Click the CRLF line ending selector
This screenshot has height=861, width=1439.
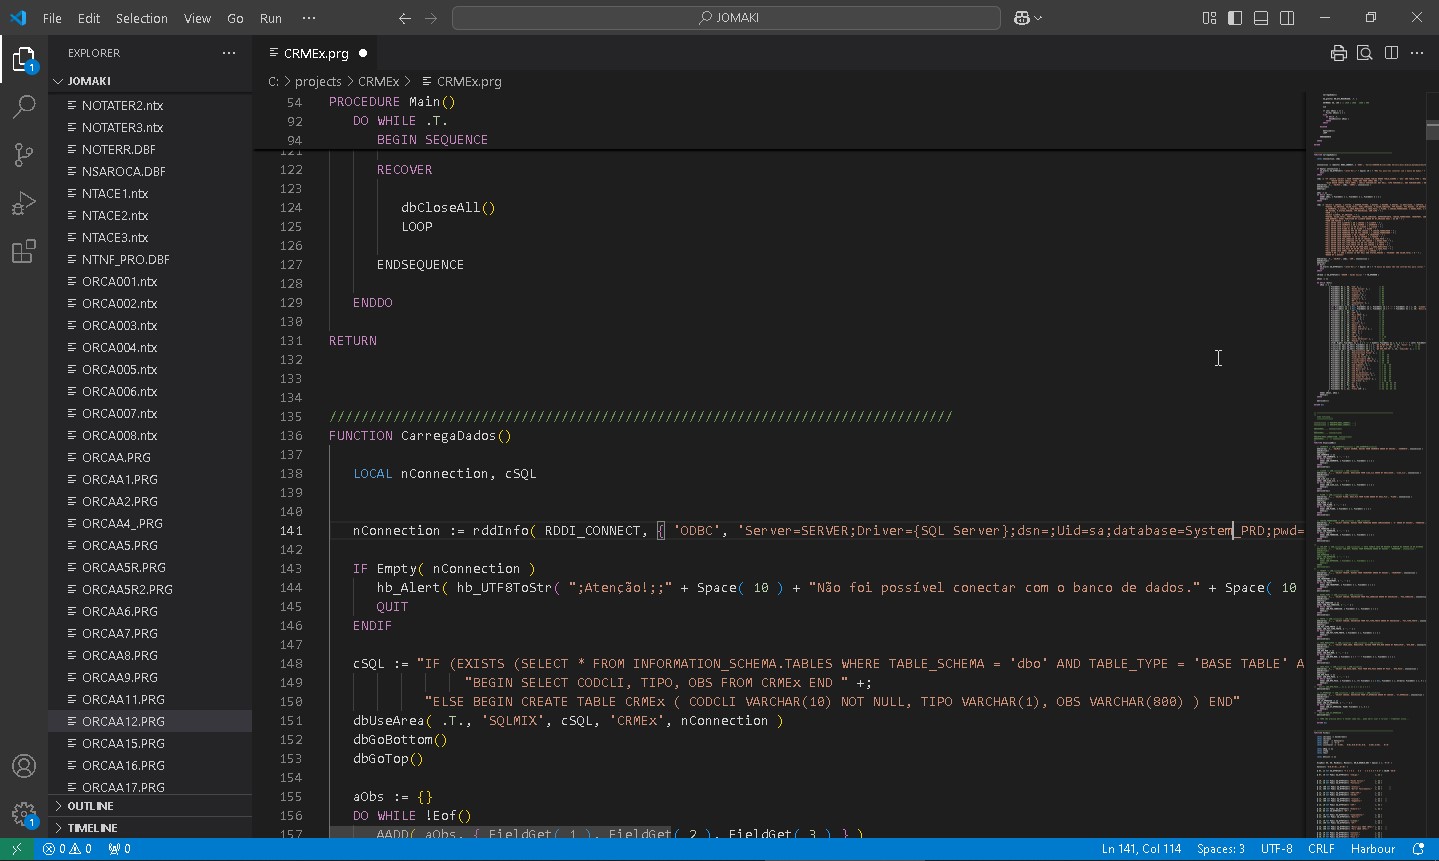click(1321, 849)
